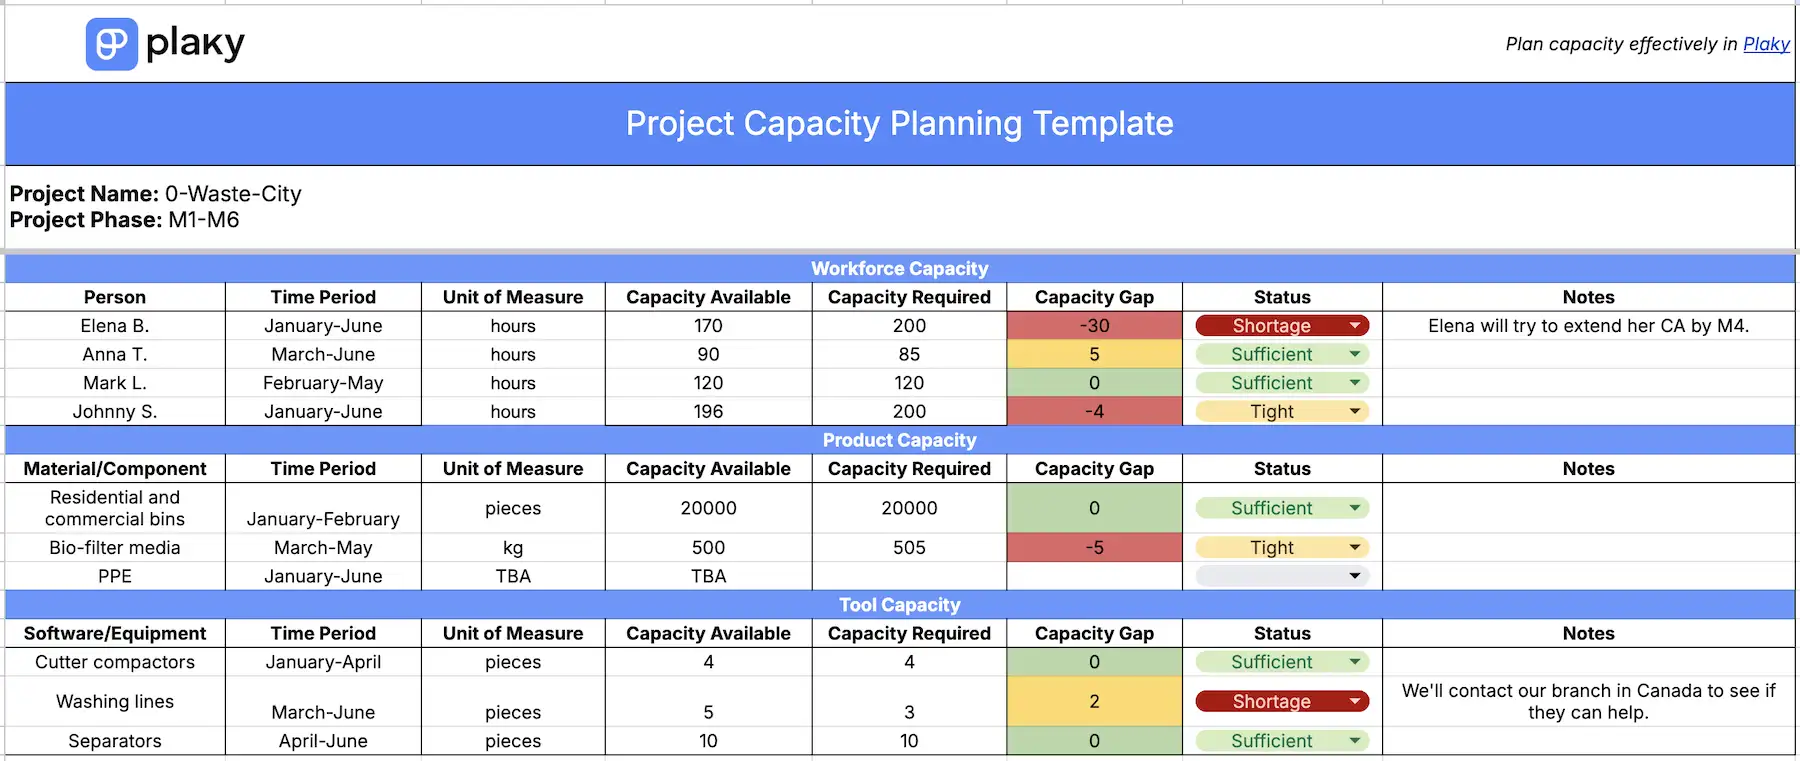Expand the Sufficient status dropdown for Separators
1800x761 pixels.
tap(1356, 740)
